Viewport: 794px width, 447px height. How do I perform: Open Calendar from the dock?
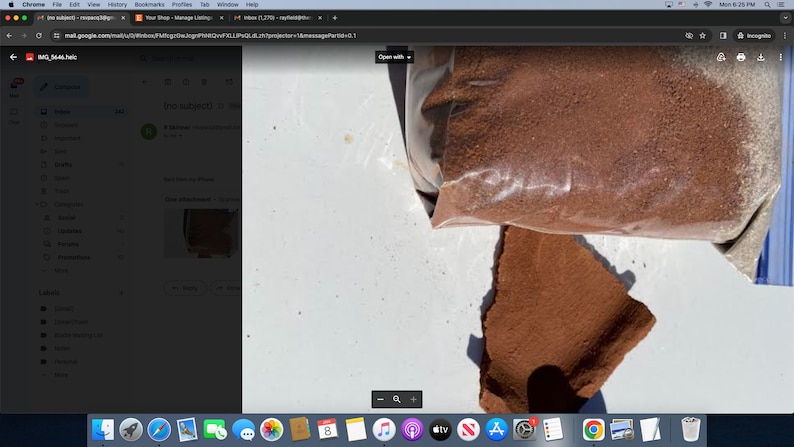point(328,430)
